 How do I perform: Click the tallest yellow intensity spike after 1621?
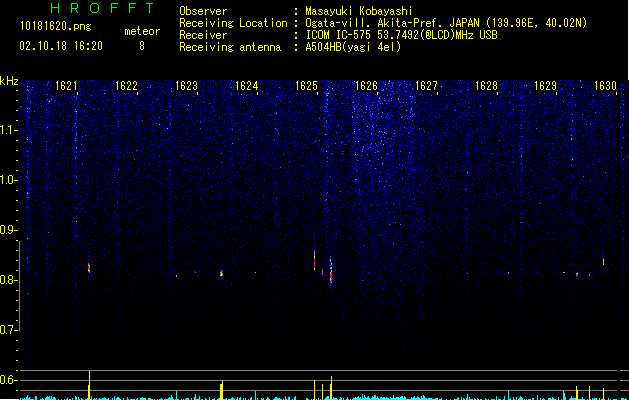click(89, 385)
